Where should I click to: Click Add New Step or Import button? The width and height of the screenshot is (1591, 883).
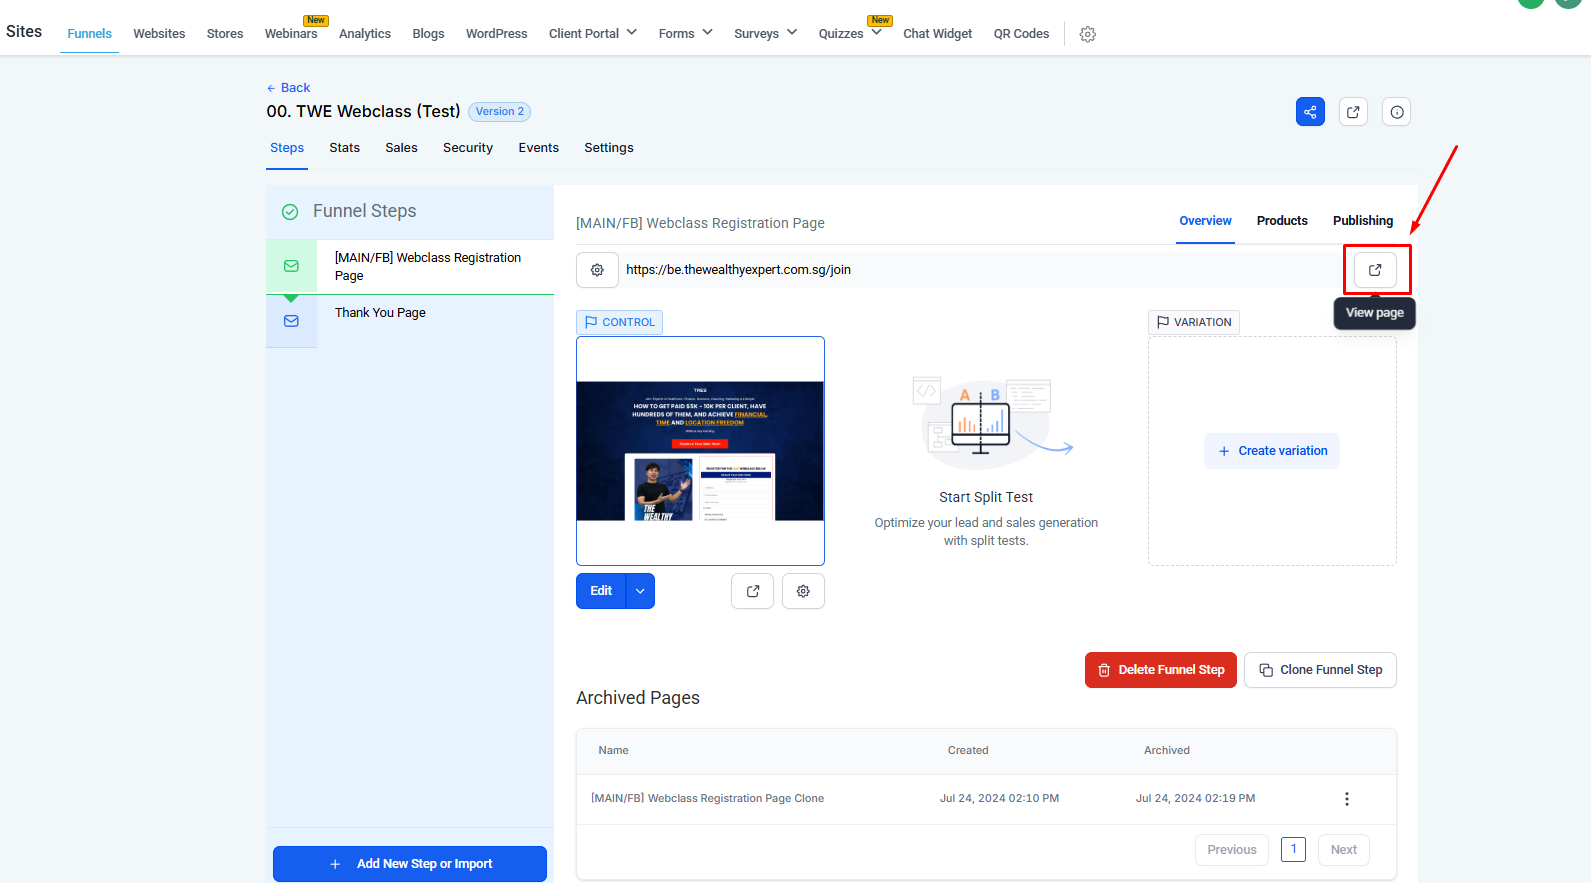[x=410, y=864]
